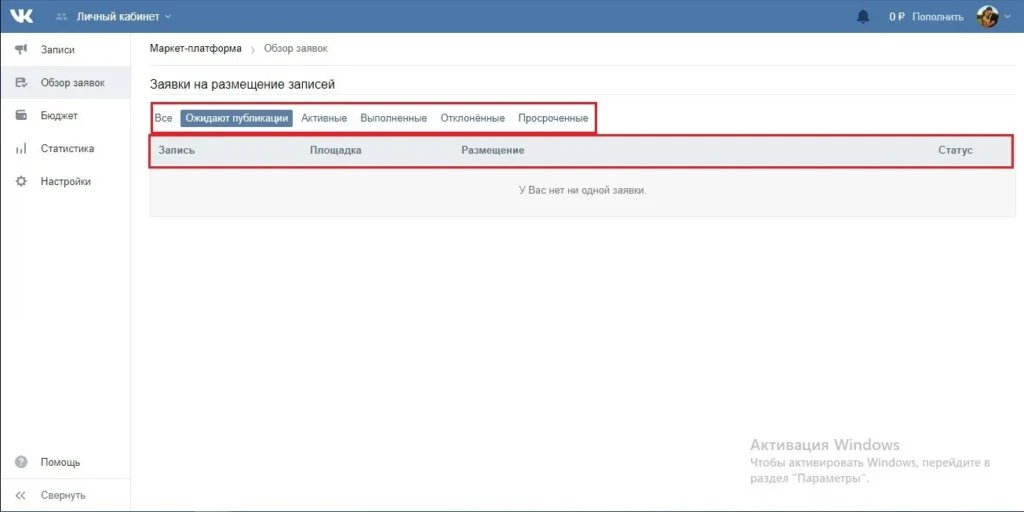Switch to the Все tab
The image size is (1024, 512).
pos(163,118)
